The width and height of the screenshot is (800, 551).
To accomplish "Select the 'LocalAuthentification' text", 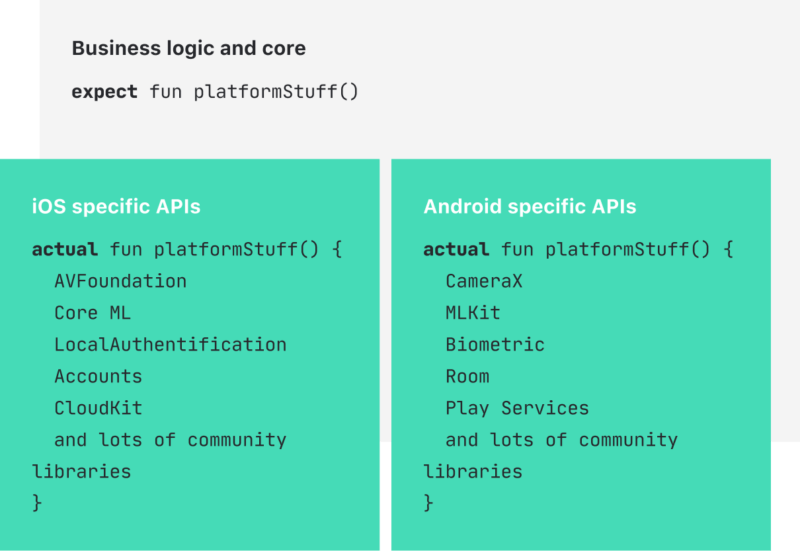I will tap(170, 345).
